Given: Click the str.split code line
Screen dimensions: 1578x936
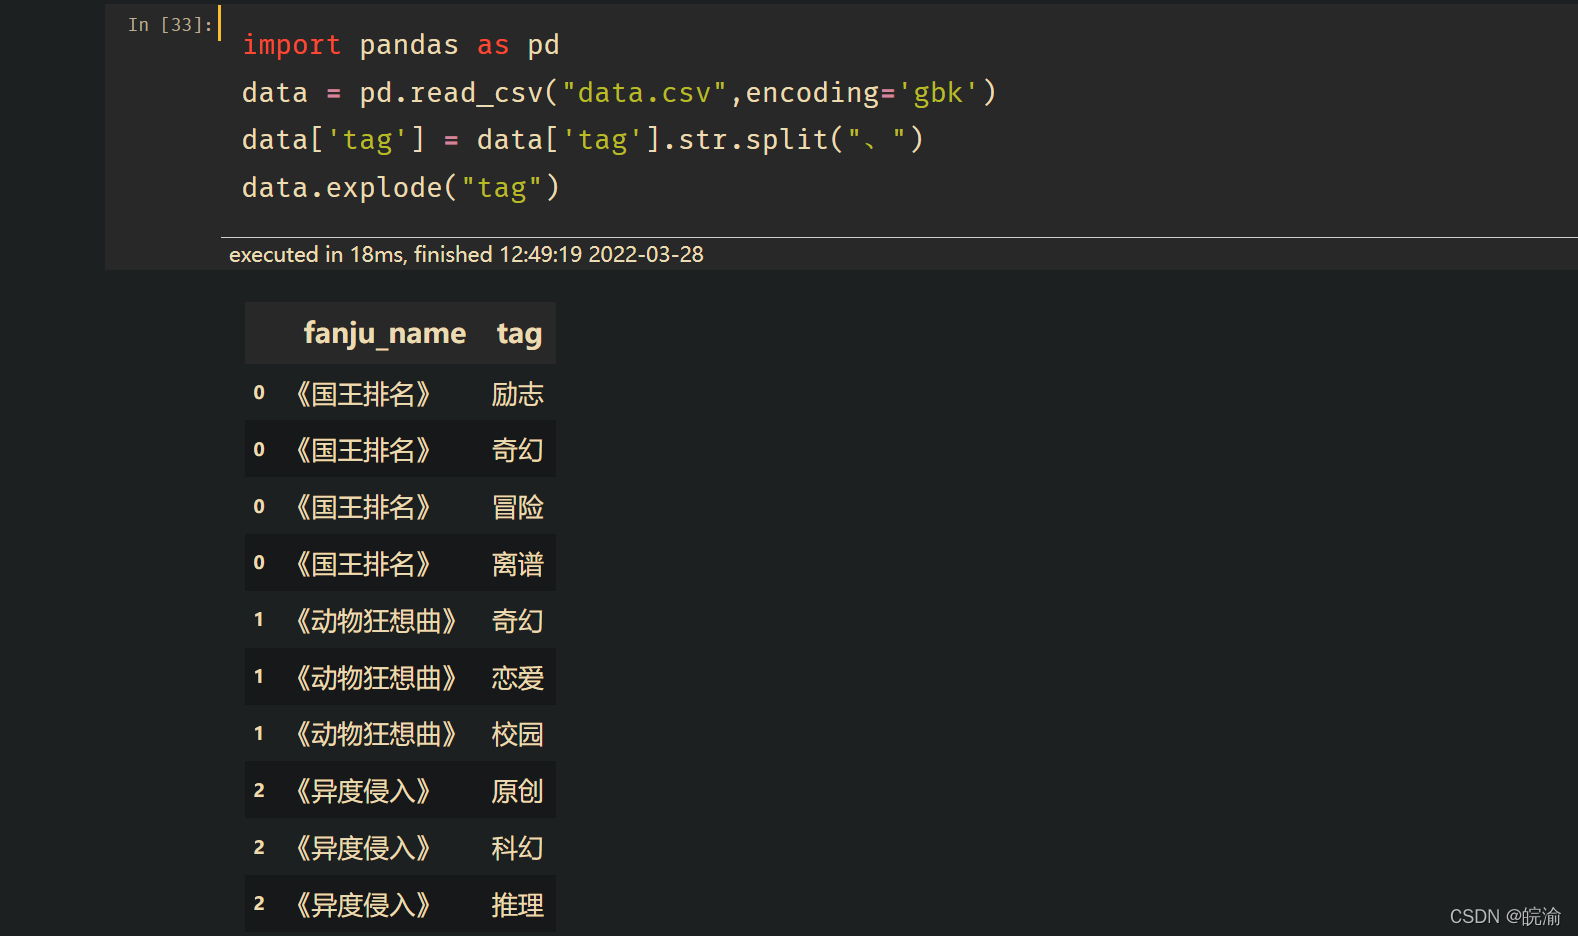Looking at the screenshot, I should (x=583, y=140).
